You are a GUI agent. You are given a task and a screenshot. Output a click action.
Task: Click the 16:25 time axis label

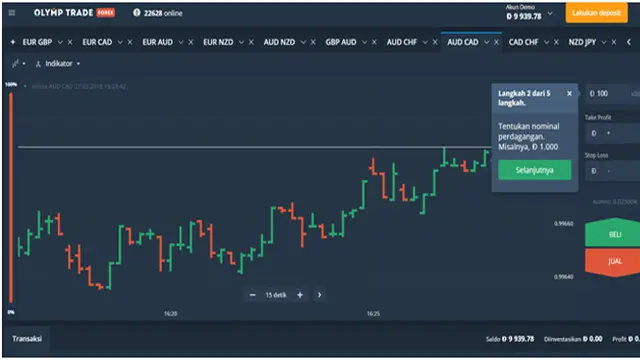coord(373,313)
